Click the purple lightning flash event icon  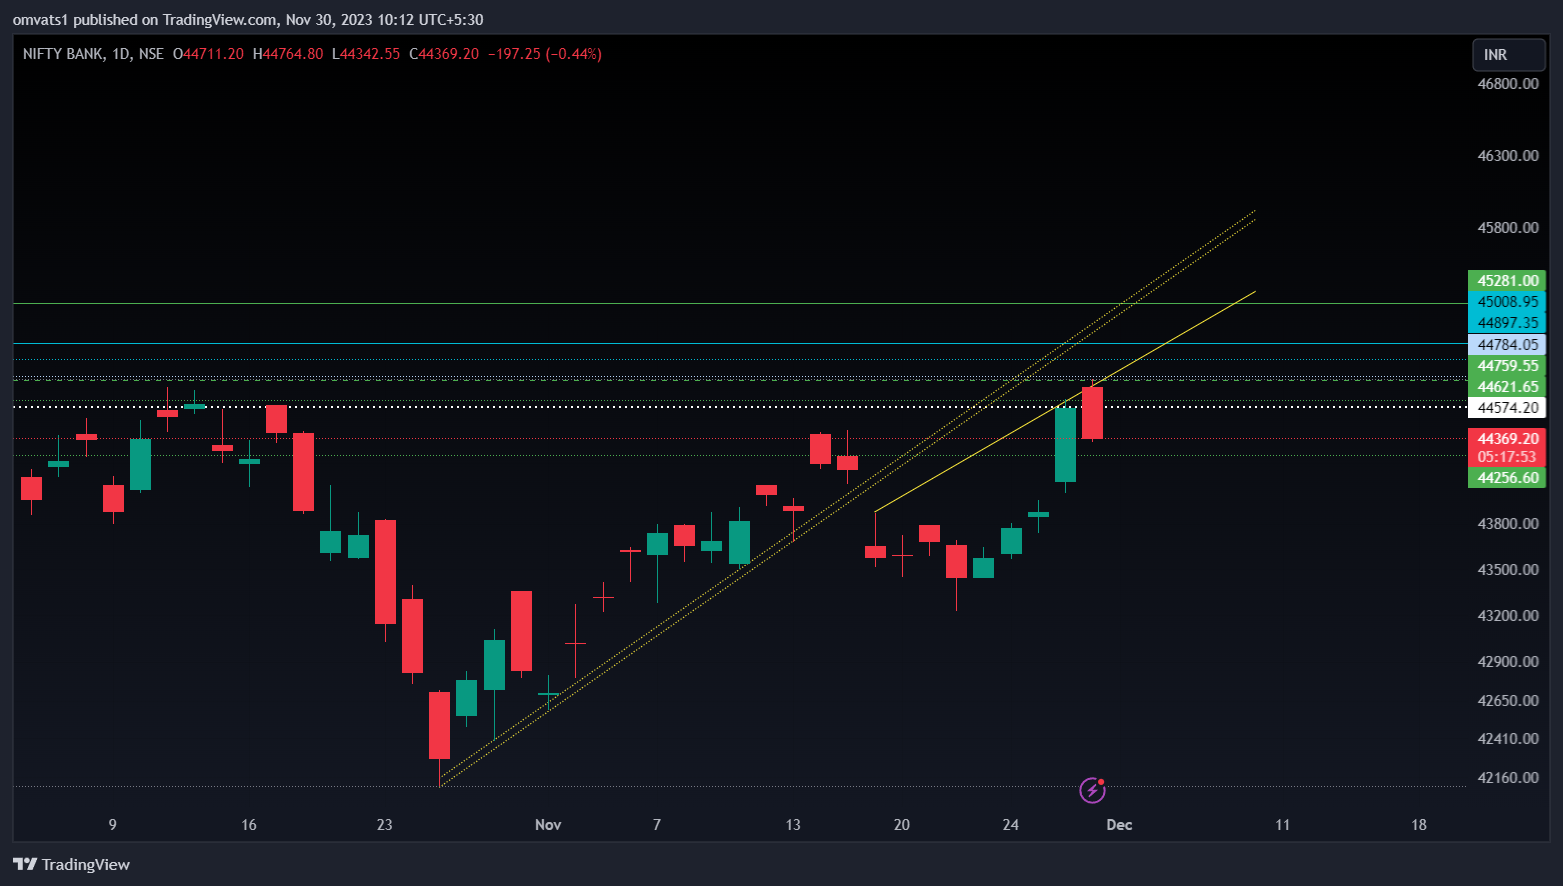click(x=1092, y=791)
